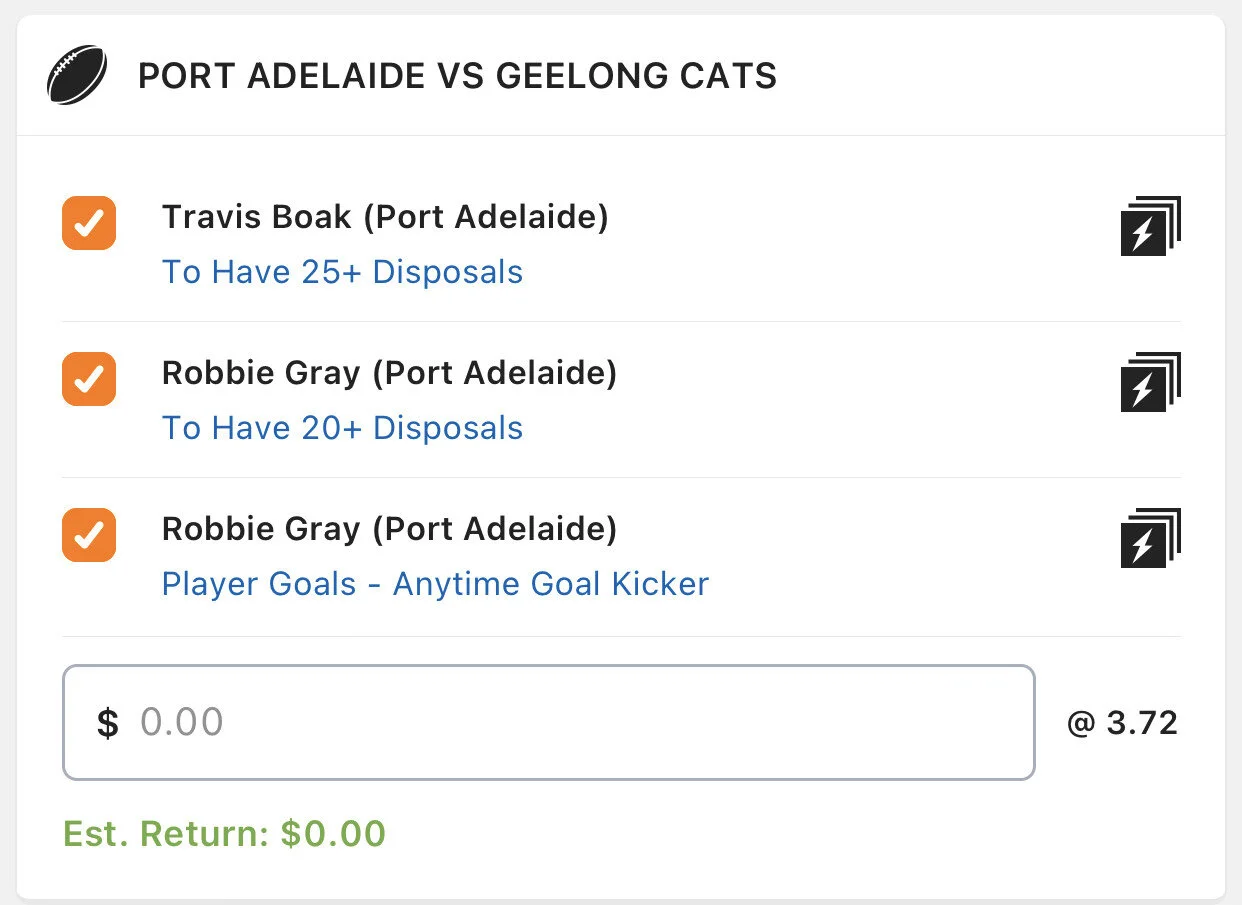Tap the lightning stack icon beside 20+ Disposals
1242x905 pixels.
coord(1150,382)
